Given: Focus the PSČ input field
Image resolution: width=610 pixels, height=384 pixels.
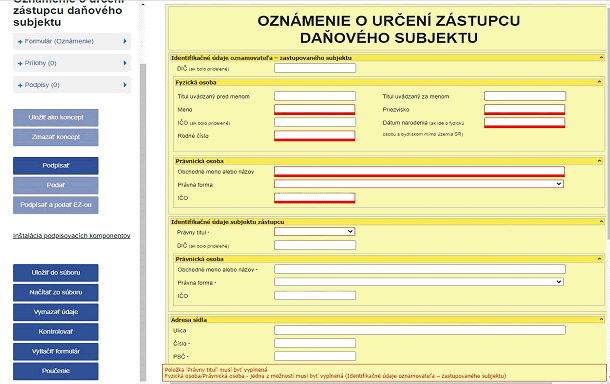Looking at the screenshot, I should coord(315,356).
